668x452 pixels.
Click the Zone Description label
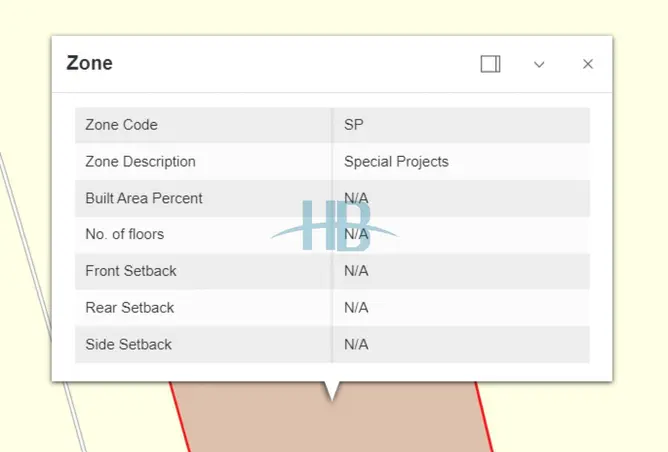[140, 161]
